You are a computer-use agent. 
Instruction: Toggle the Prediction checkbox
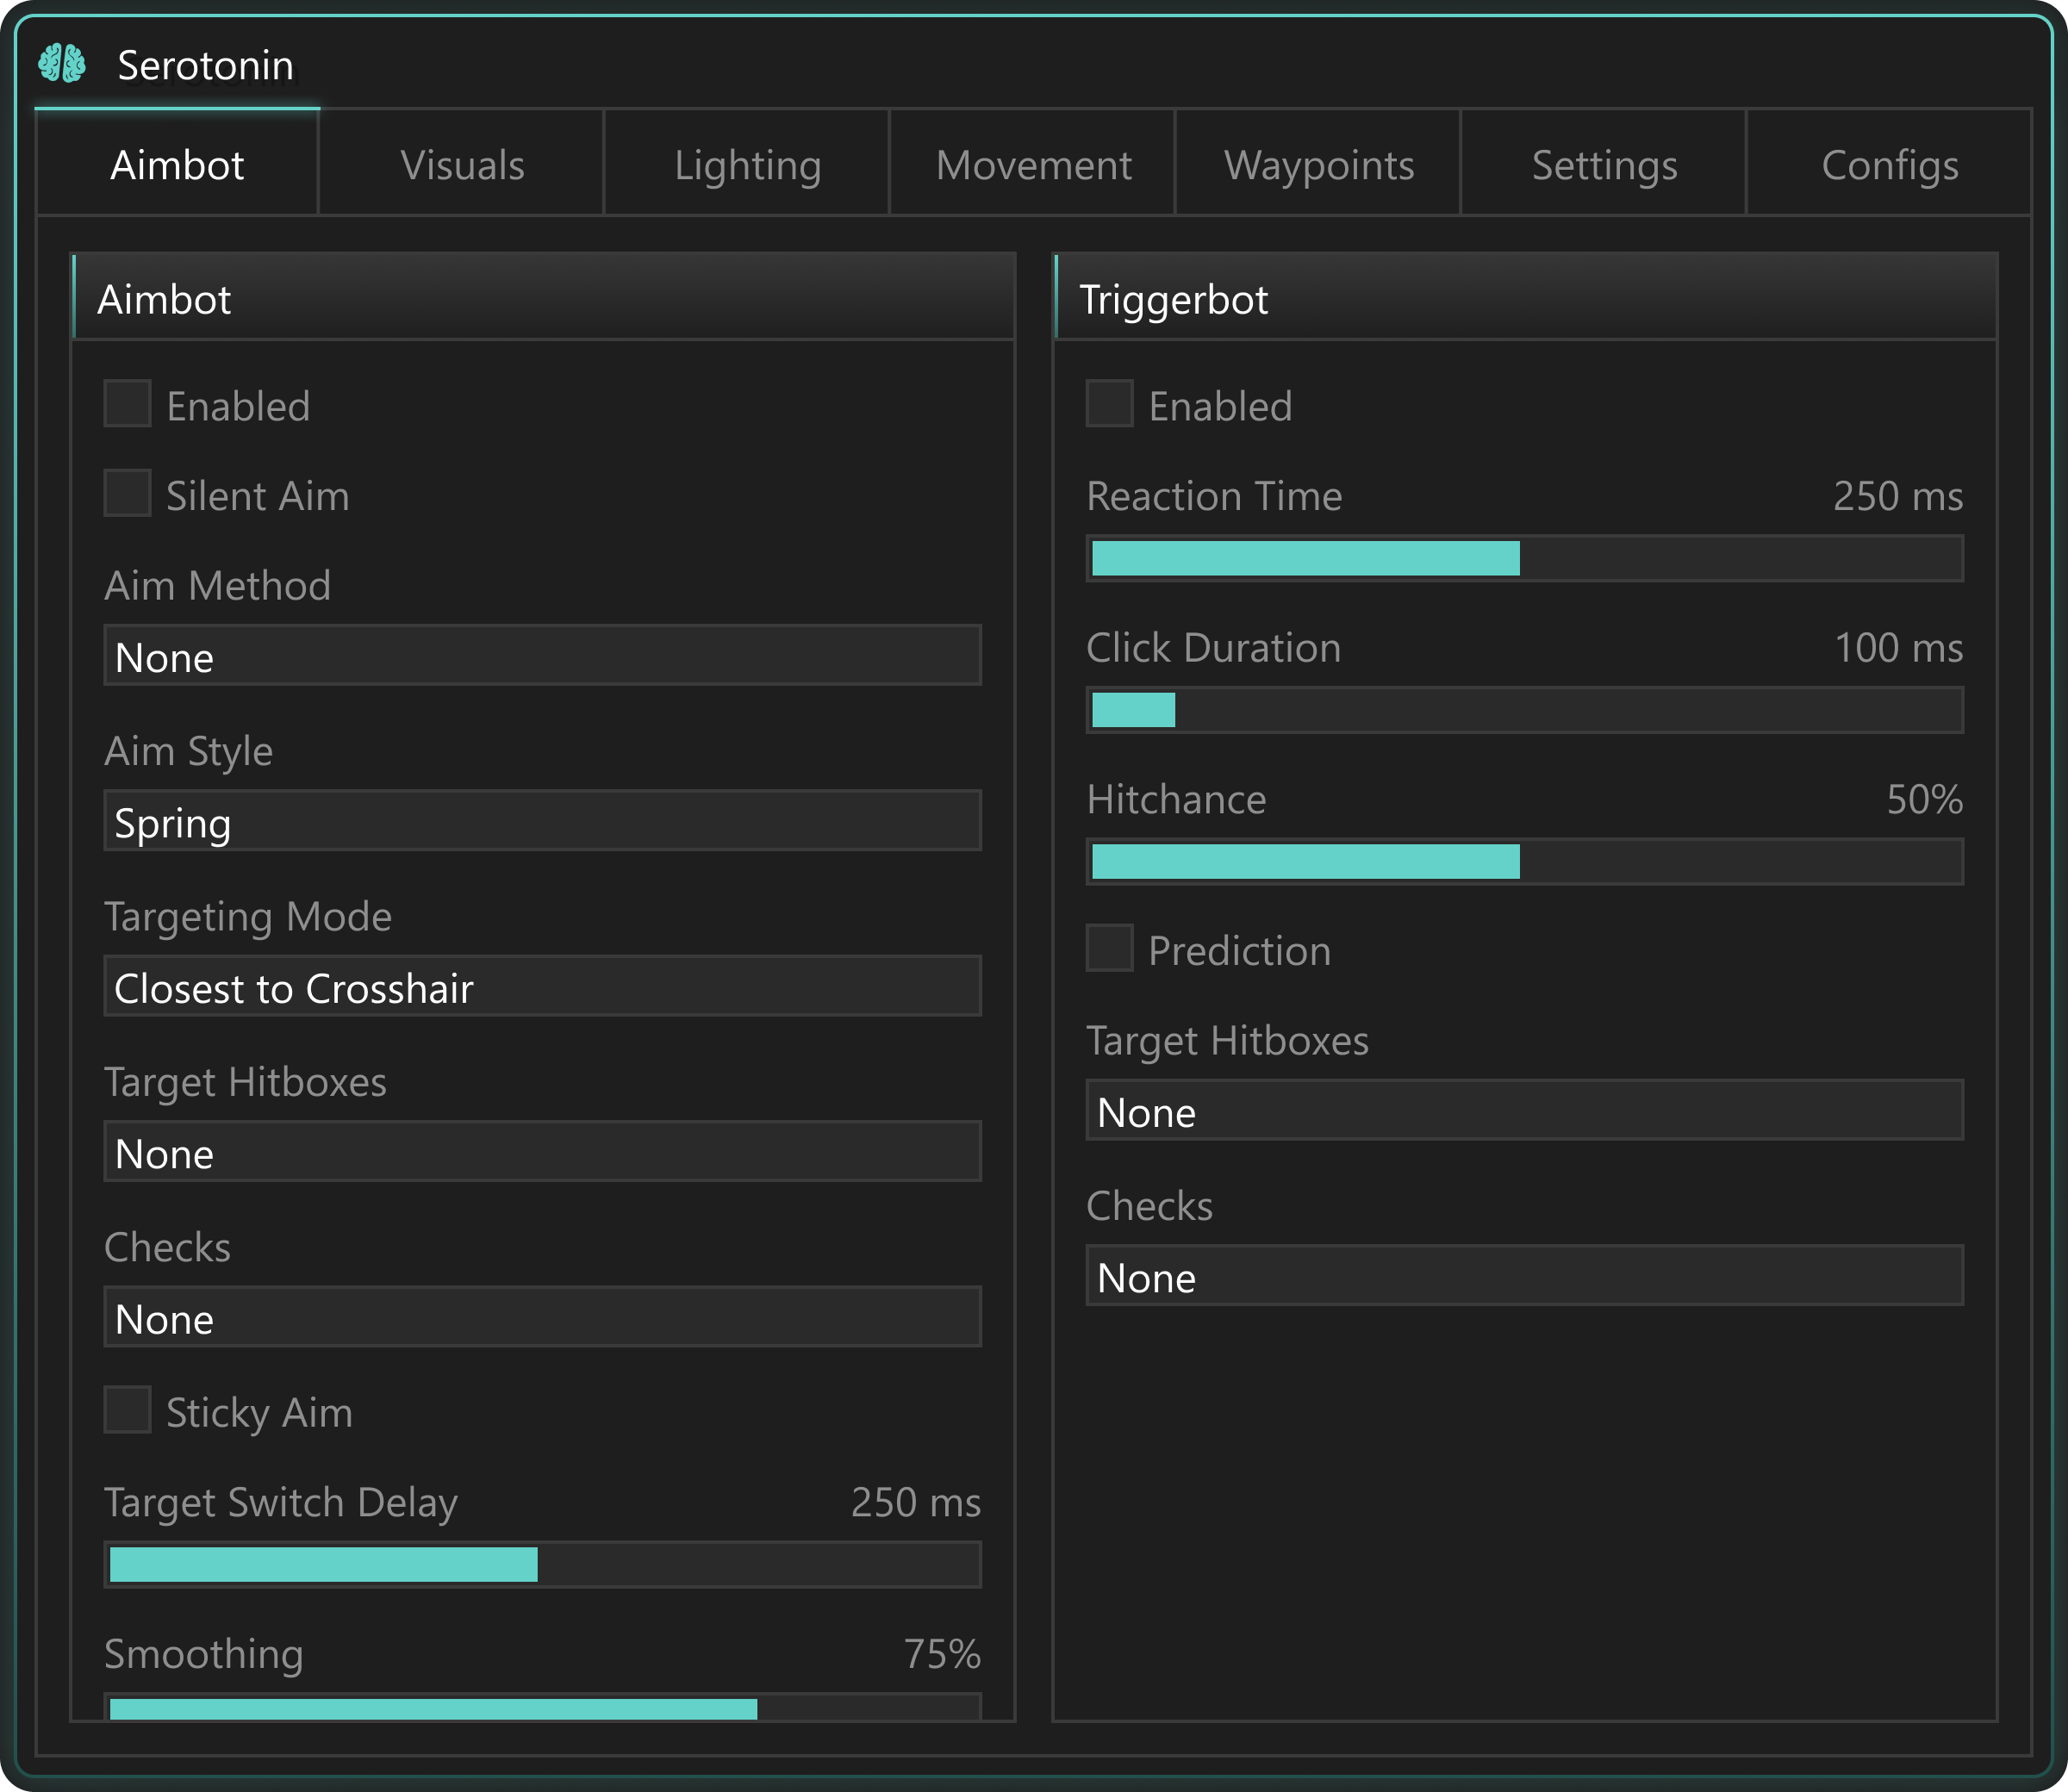click(1110, 948)
